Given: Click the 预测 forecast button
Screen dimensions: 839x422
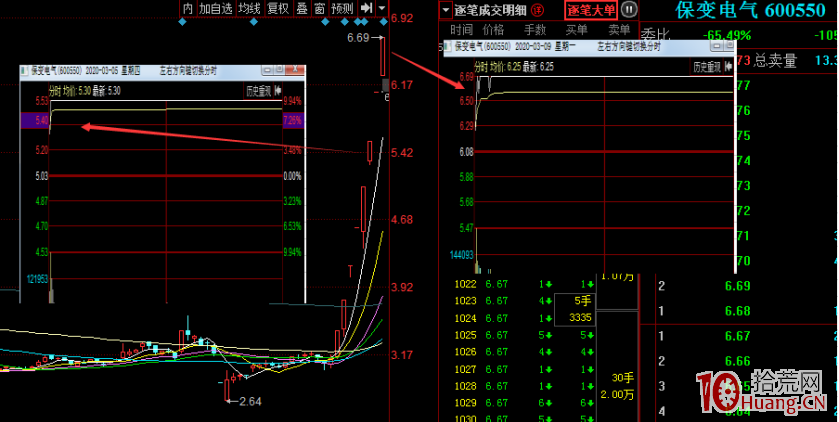Looking at the screenshot, I should coord(342,8).
